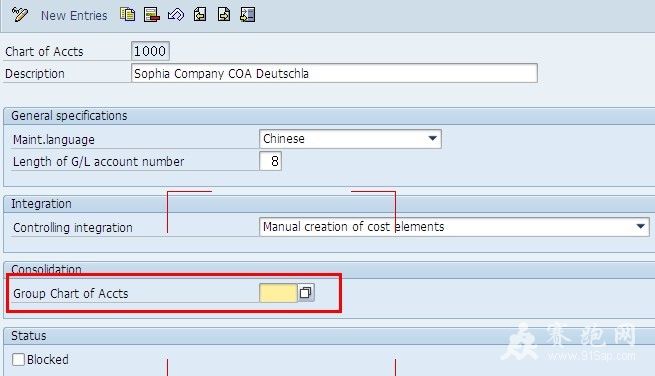Screen dimensions: 655x376
Task: Open the Maint.language dropdown showing Chinese
Action: point(350,139)
